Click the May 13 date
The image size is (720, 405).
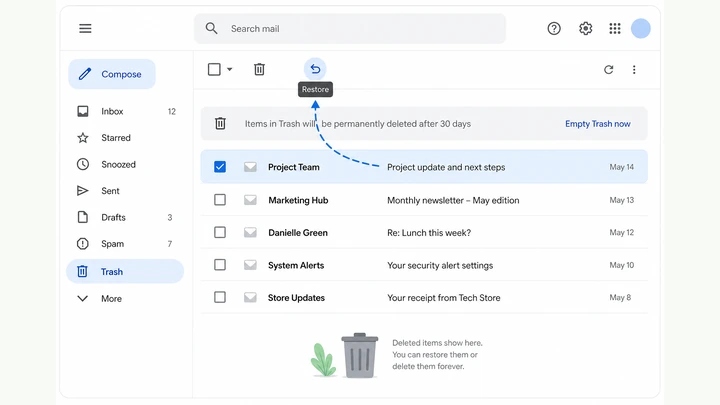[622, 200]
